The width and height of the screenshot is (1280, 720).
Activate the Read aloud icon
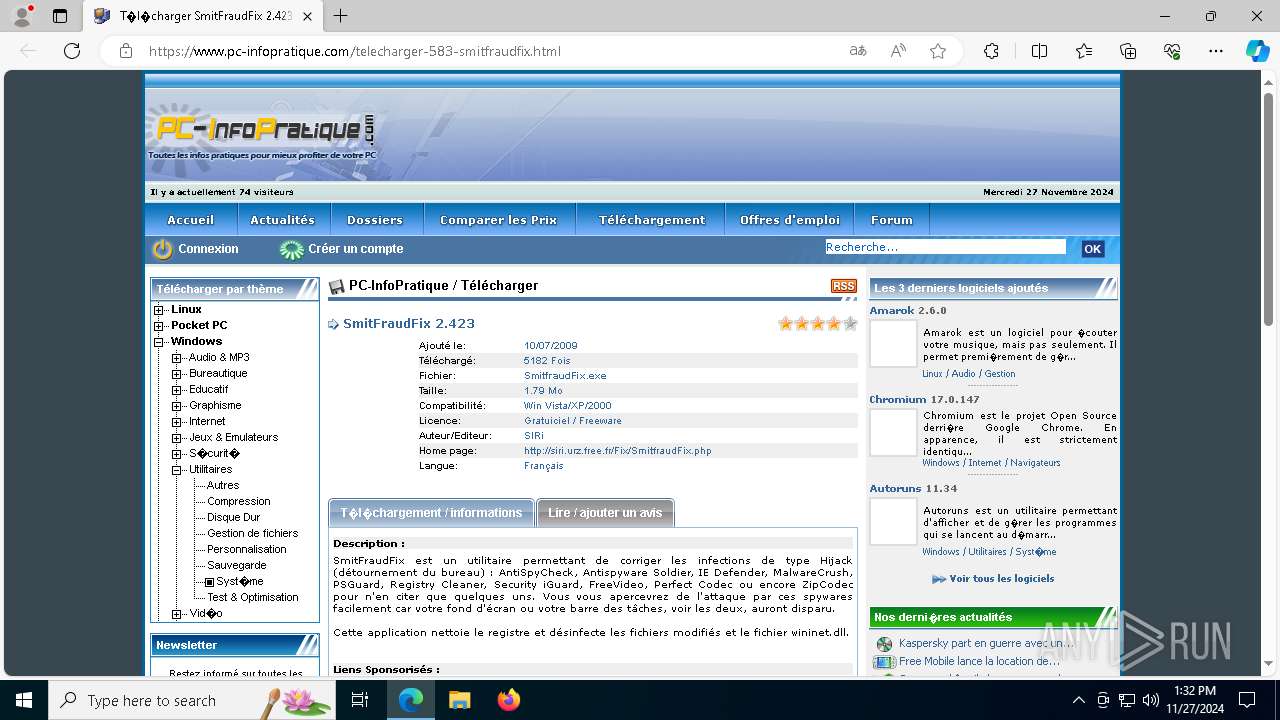pyautogui.click(x=898, y=51)
